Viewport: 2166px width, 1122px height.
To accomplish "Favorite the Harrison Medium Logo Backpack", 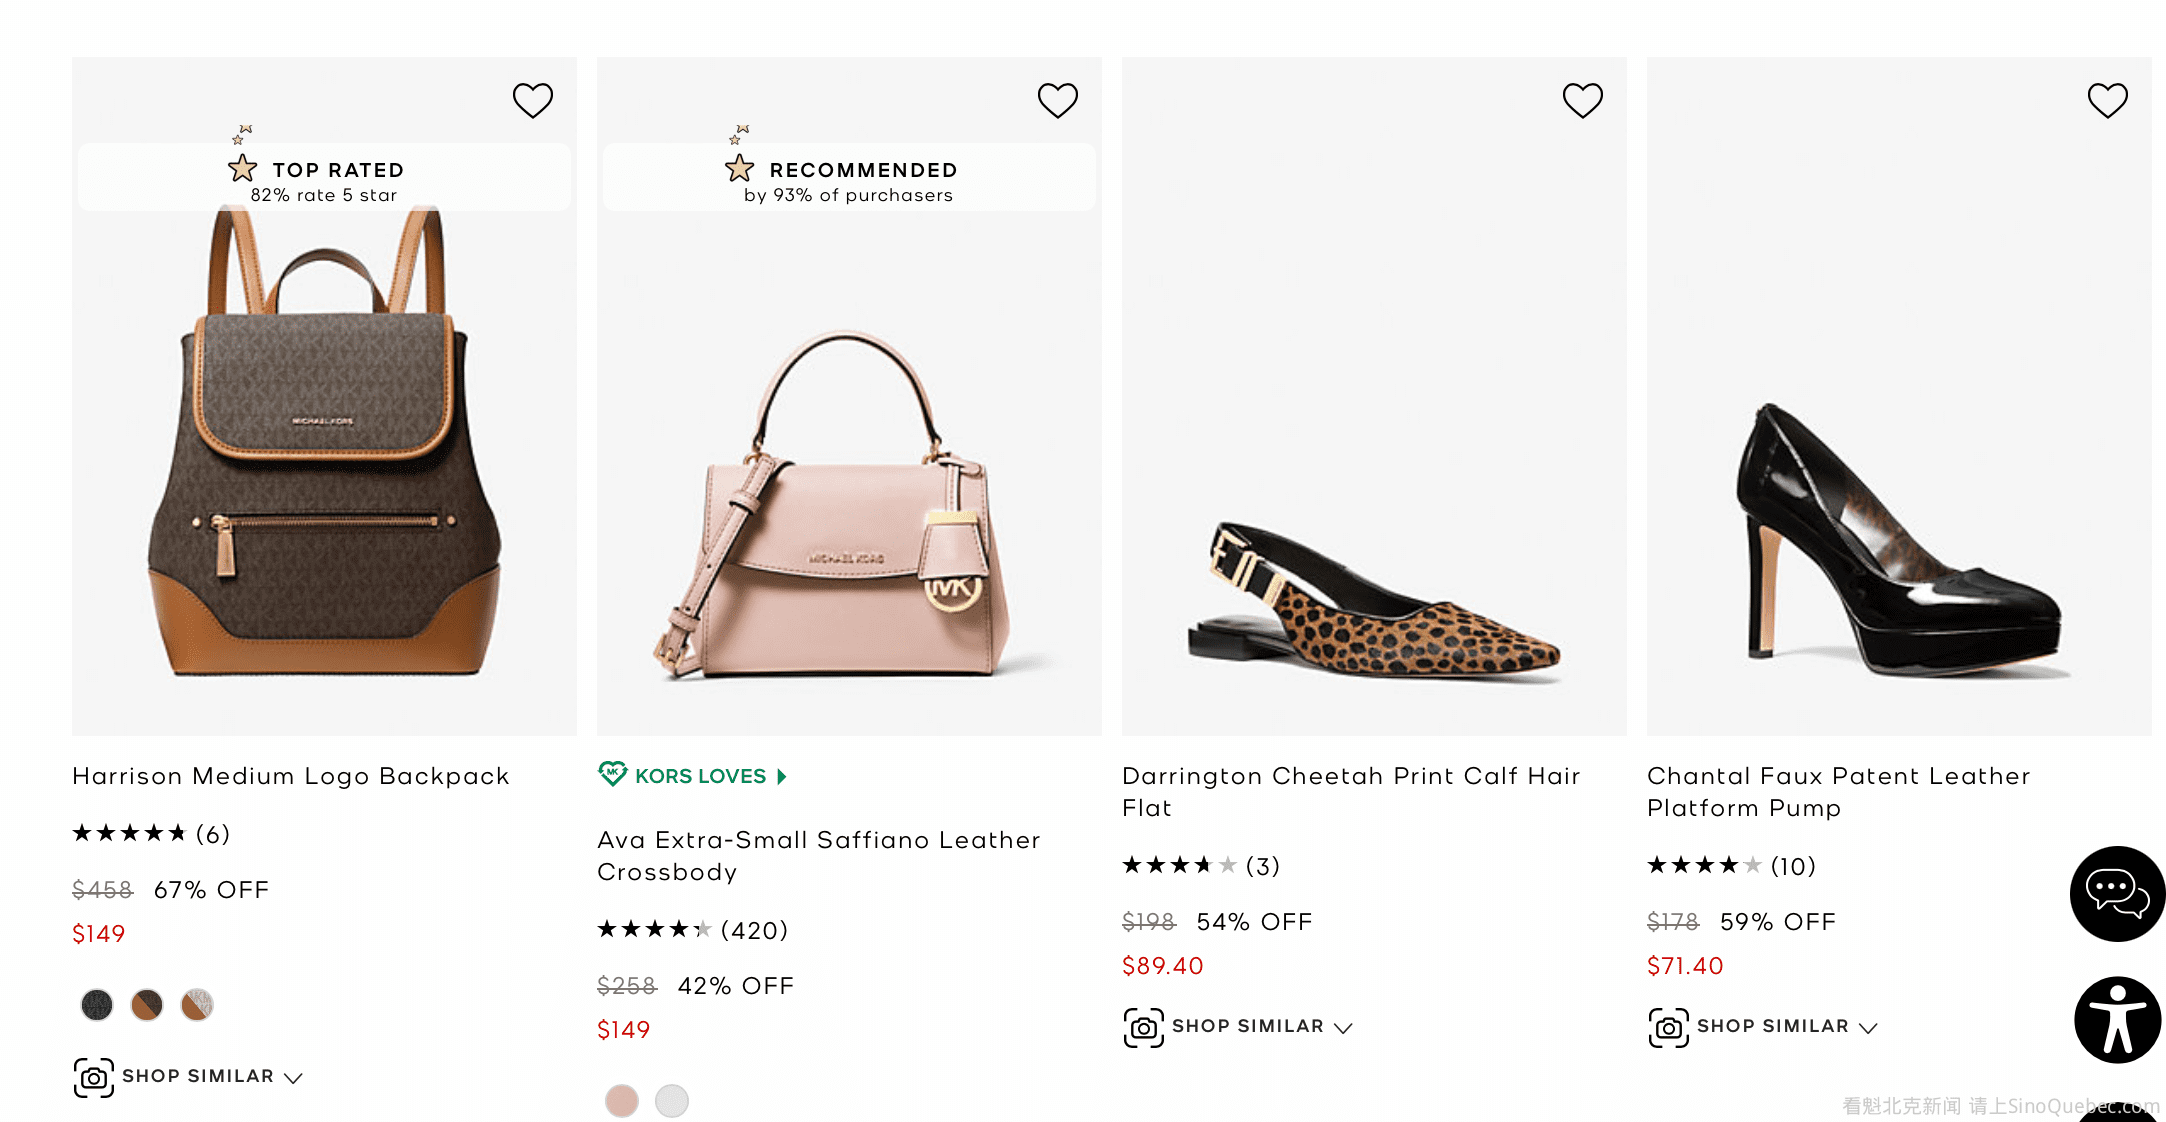I will [533, 100].
